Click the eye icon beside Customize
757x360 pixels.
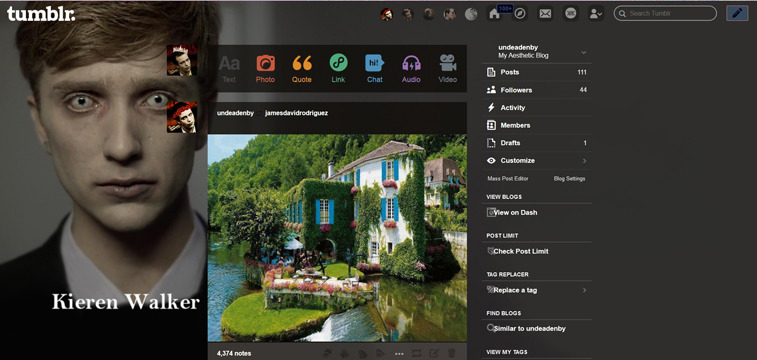pos(491,160)
